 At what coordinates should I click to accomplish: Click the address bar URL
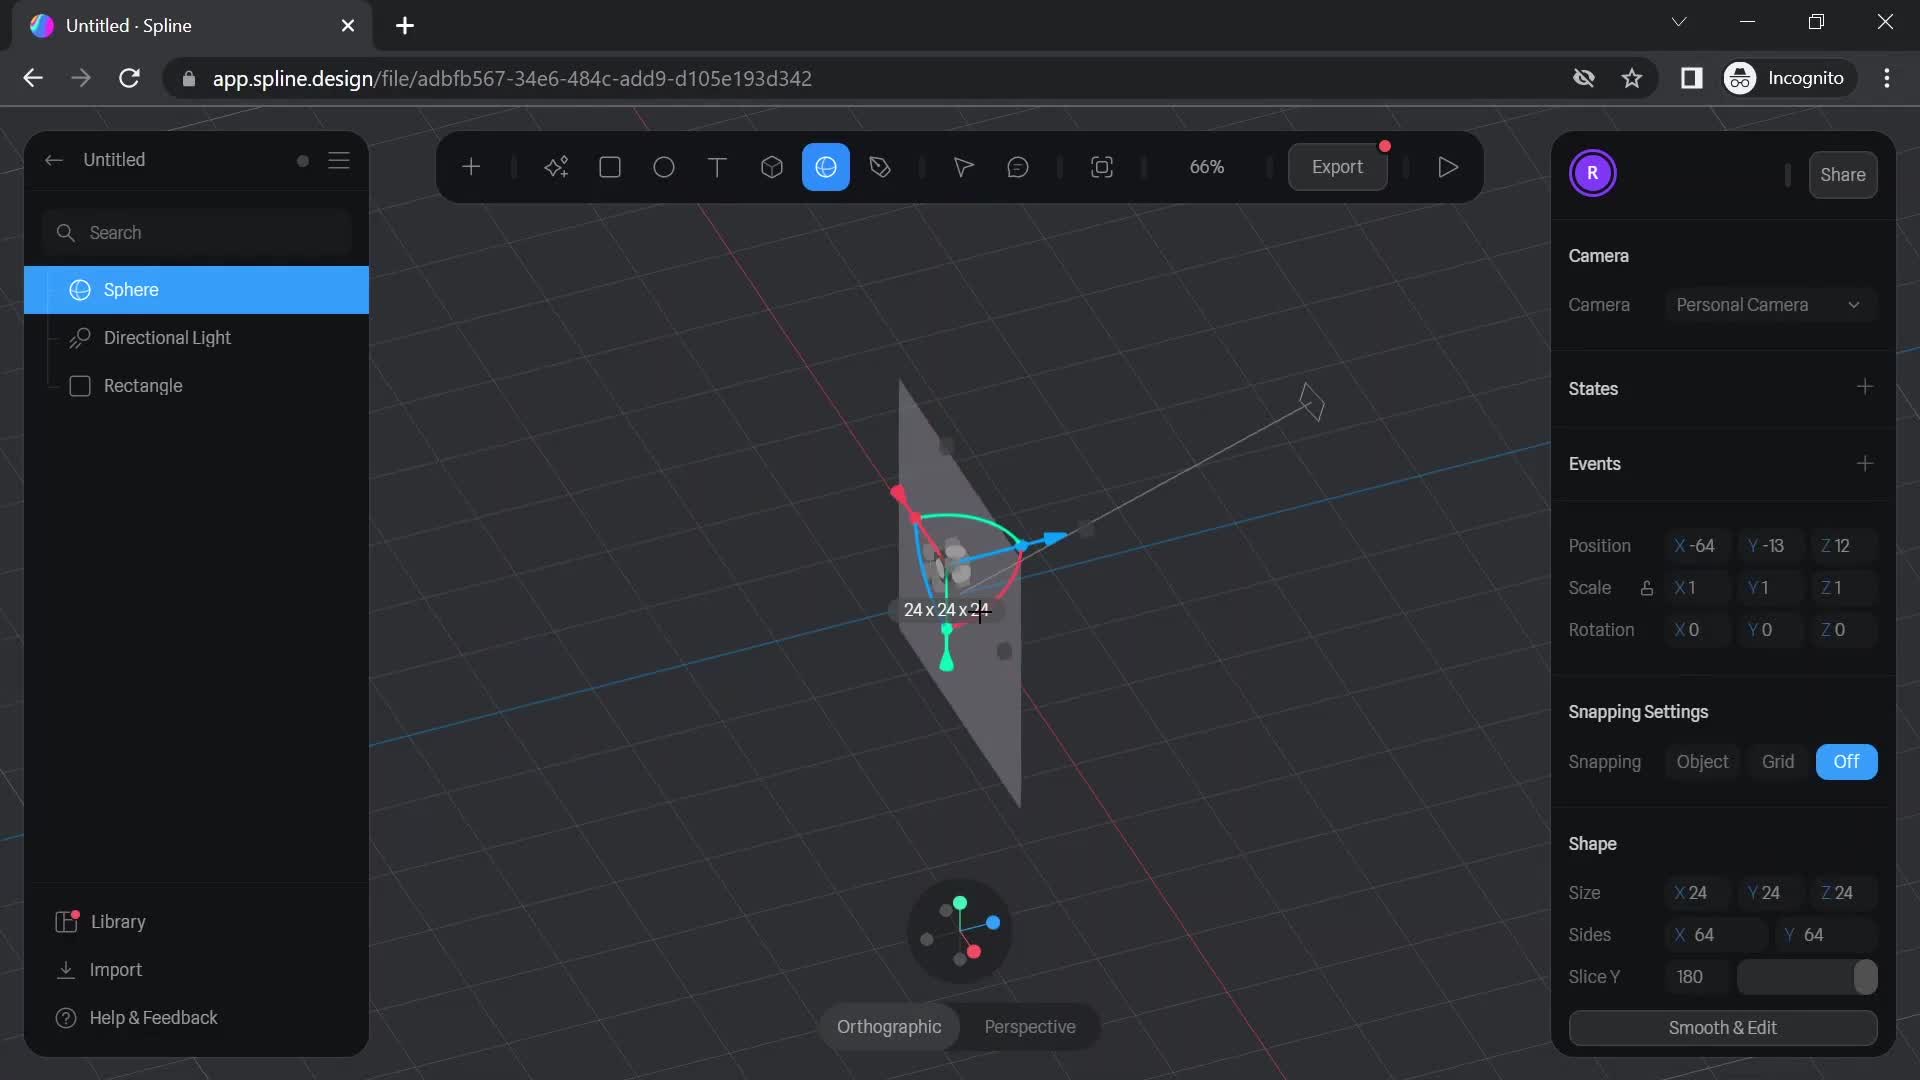pyautogui.click(x=512, y=78)
